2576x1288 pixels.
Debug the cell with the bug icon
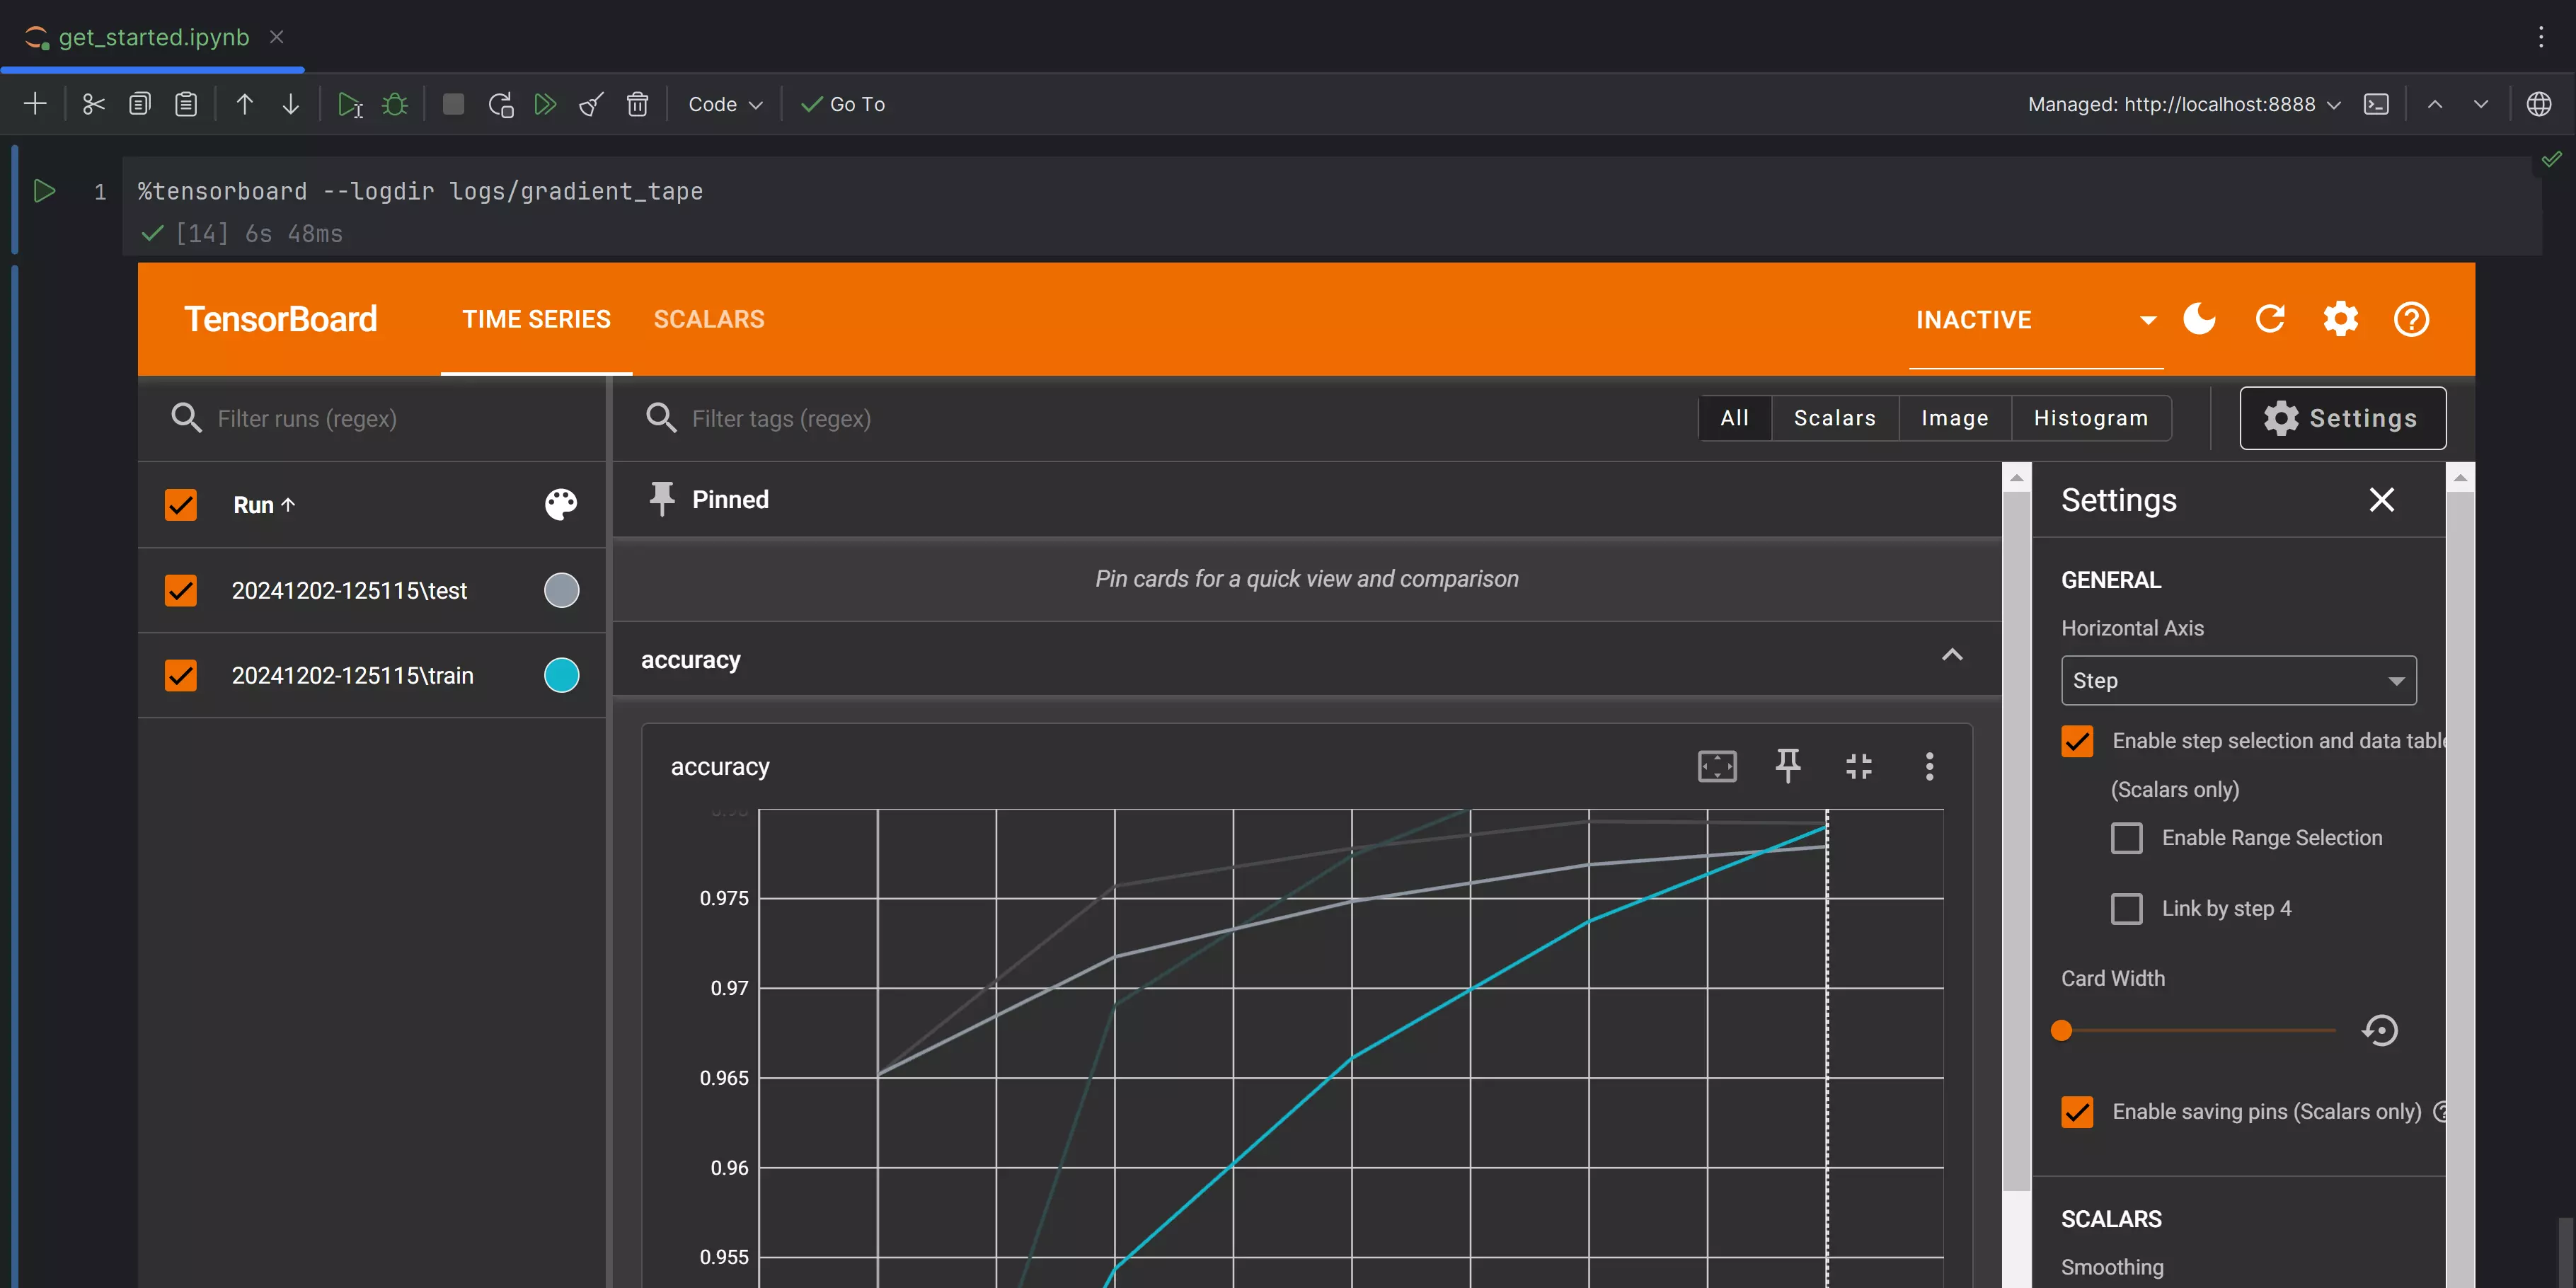click(395, 104)
